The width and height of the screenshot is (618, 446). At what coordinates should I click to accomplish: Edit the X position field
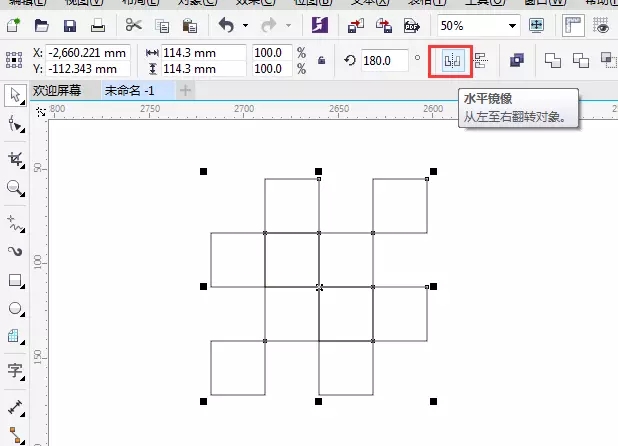(87, 53)
